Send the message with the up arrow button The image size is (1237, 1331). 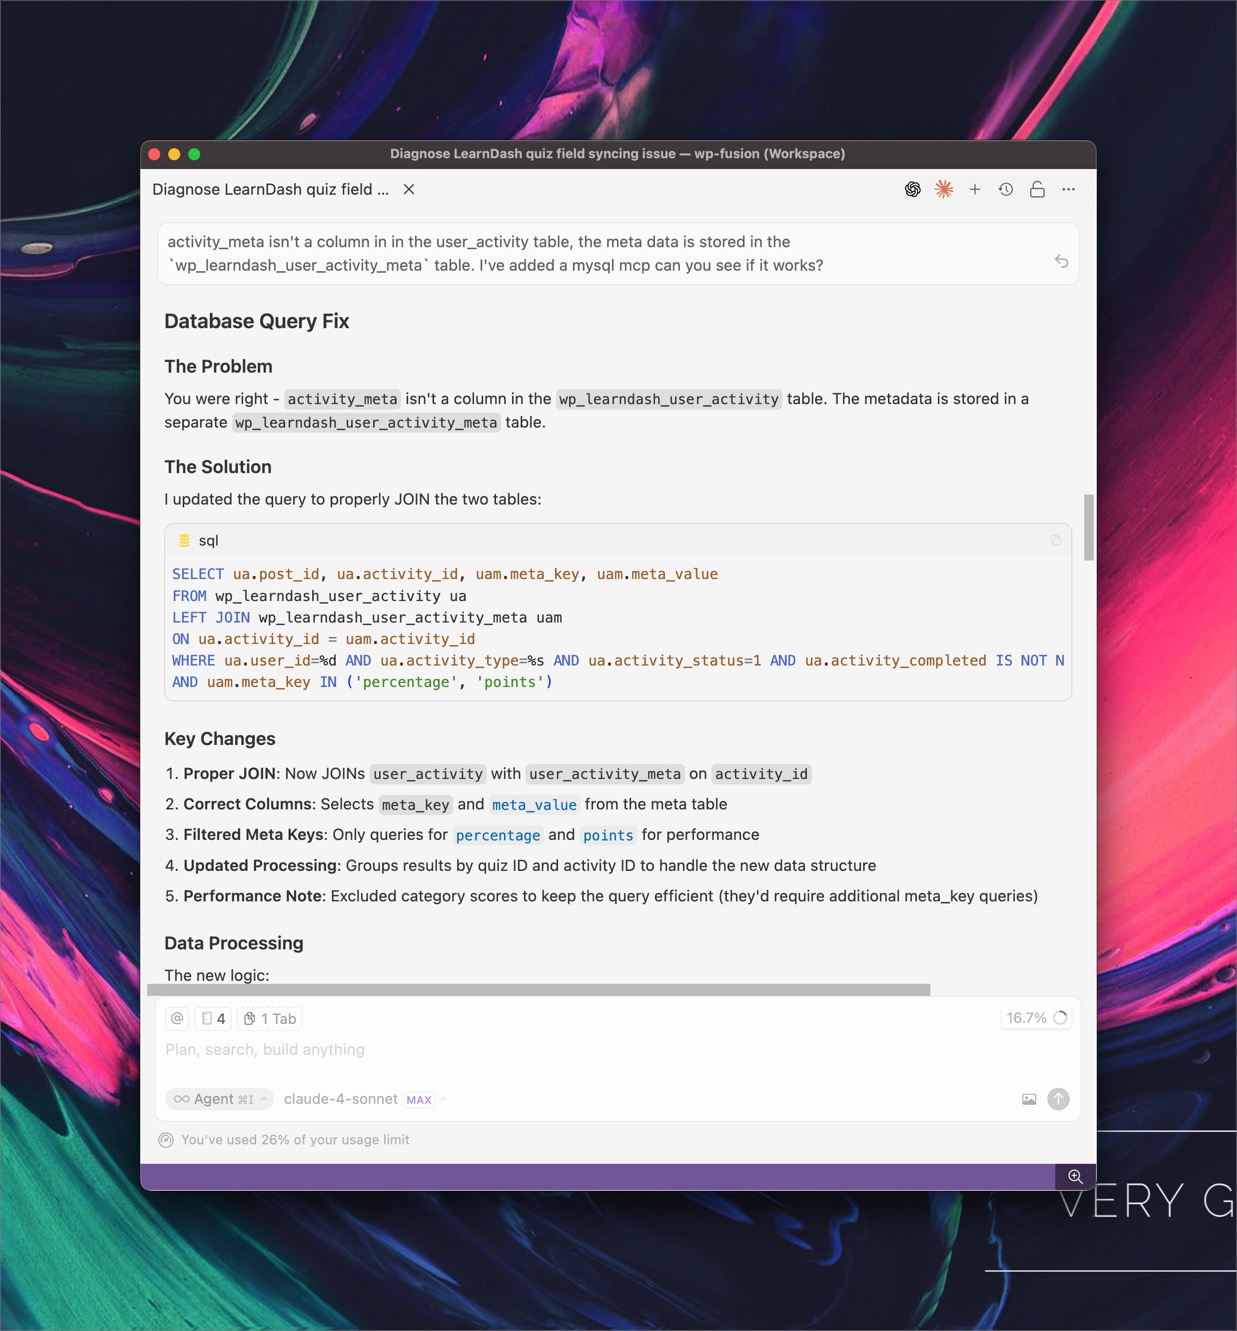1058,1098
